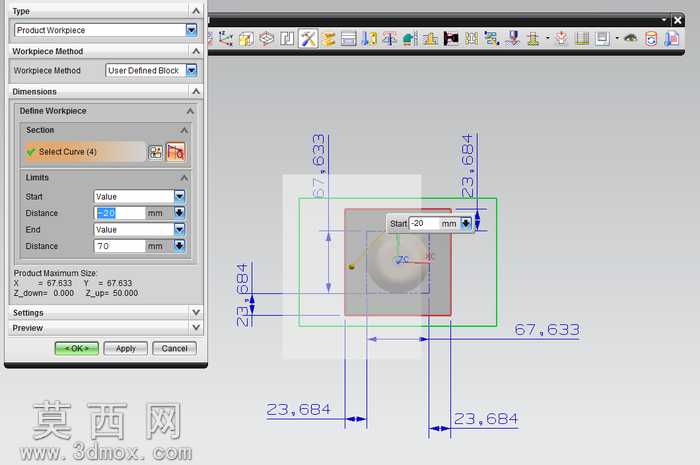
Task: Collapse the Section group
Action: [x=184, y=130]
